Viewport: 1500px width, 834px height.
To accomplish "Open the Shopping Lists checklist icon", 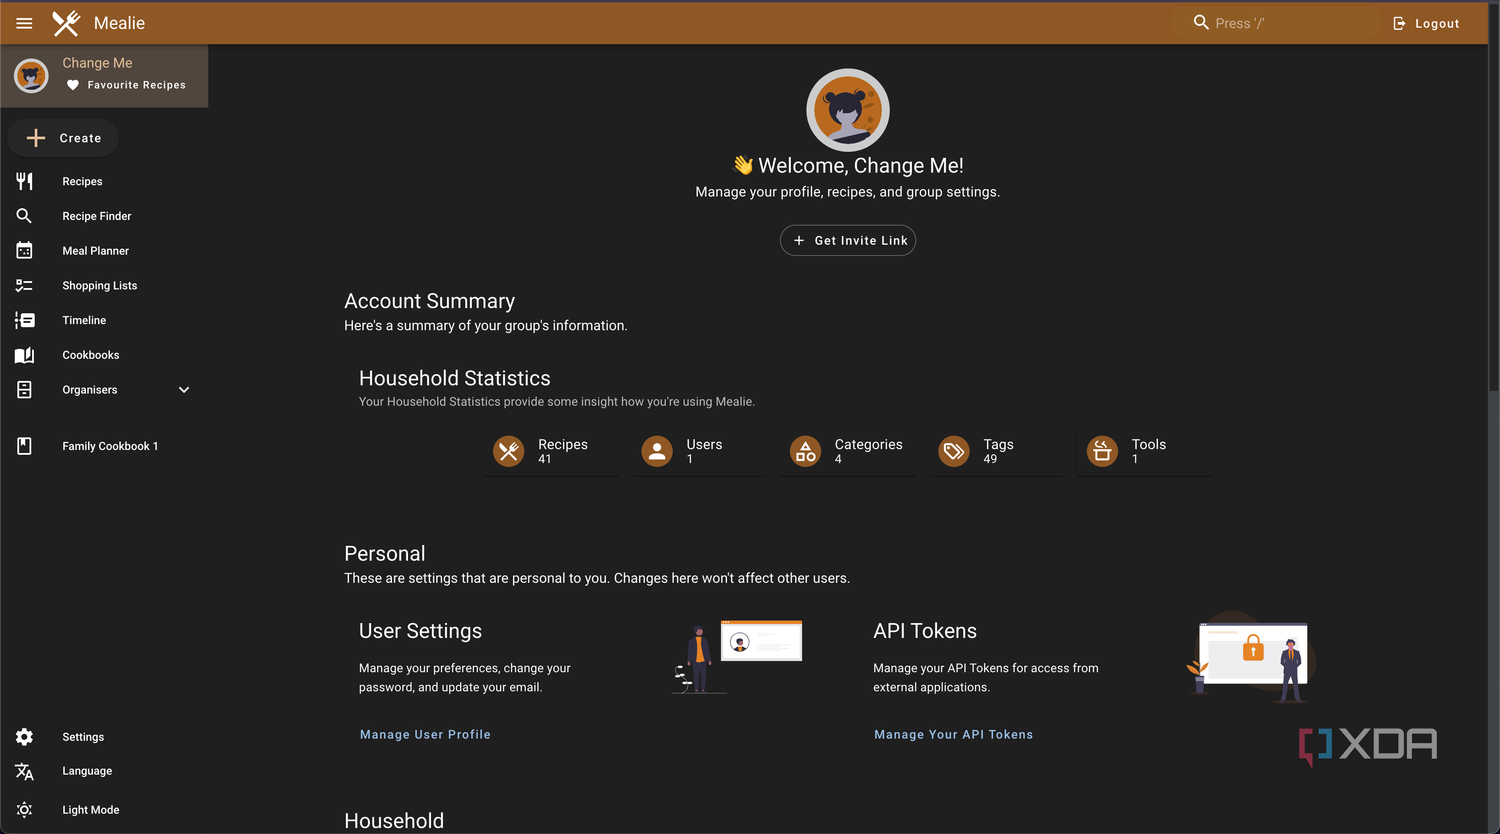I will tap(24, 286).
